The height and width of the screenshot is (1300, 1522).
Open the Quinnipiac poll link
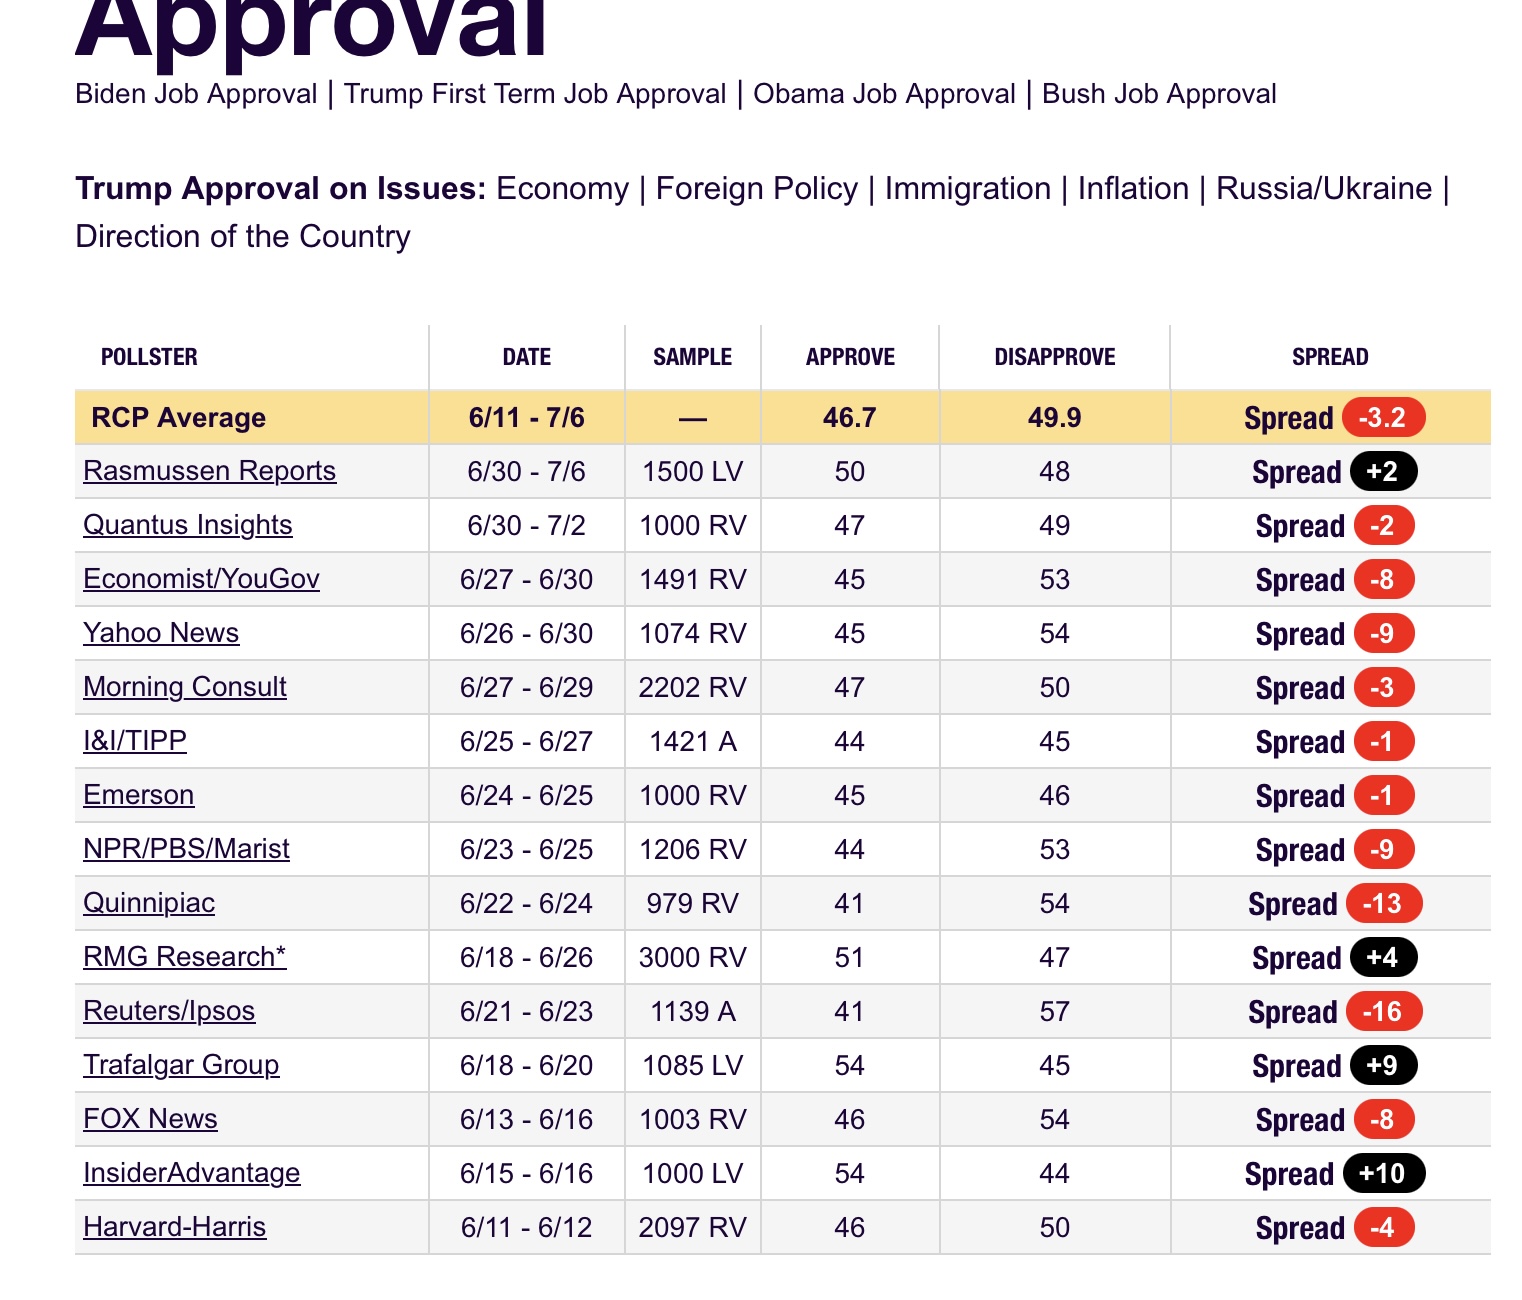(149, 903)
